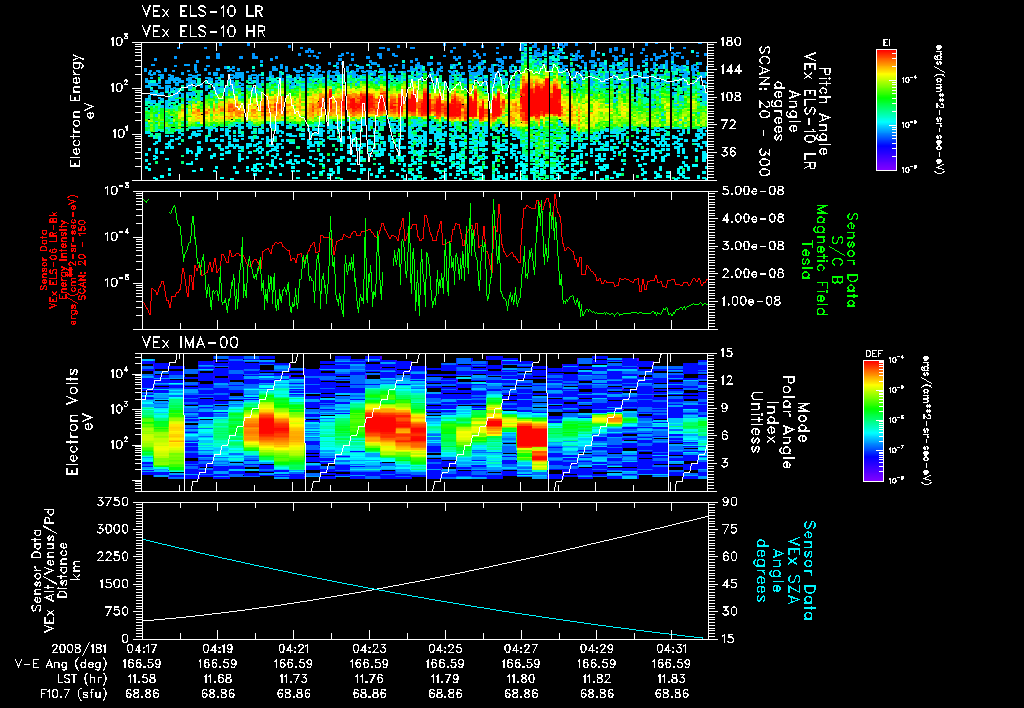Click the 'Electron Energy eV' axis label
This screenshot has height=708, width=1024.
point(82,110)
